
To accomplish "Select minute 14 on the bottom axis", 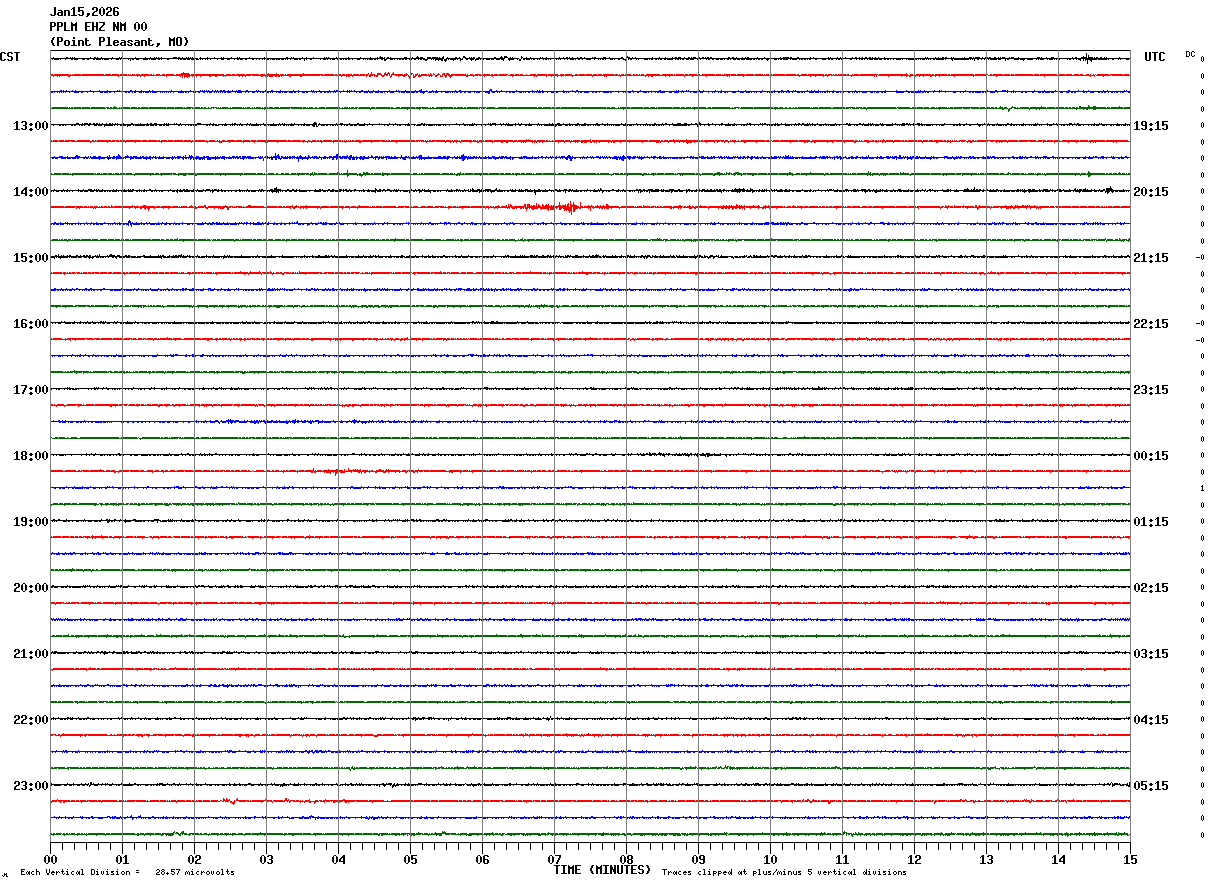I will 1058,859.
